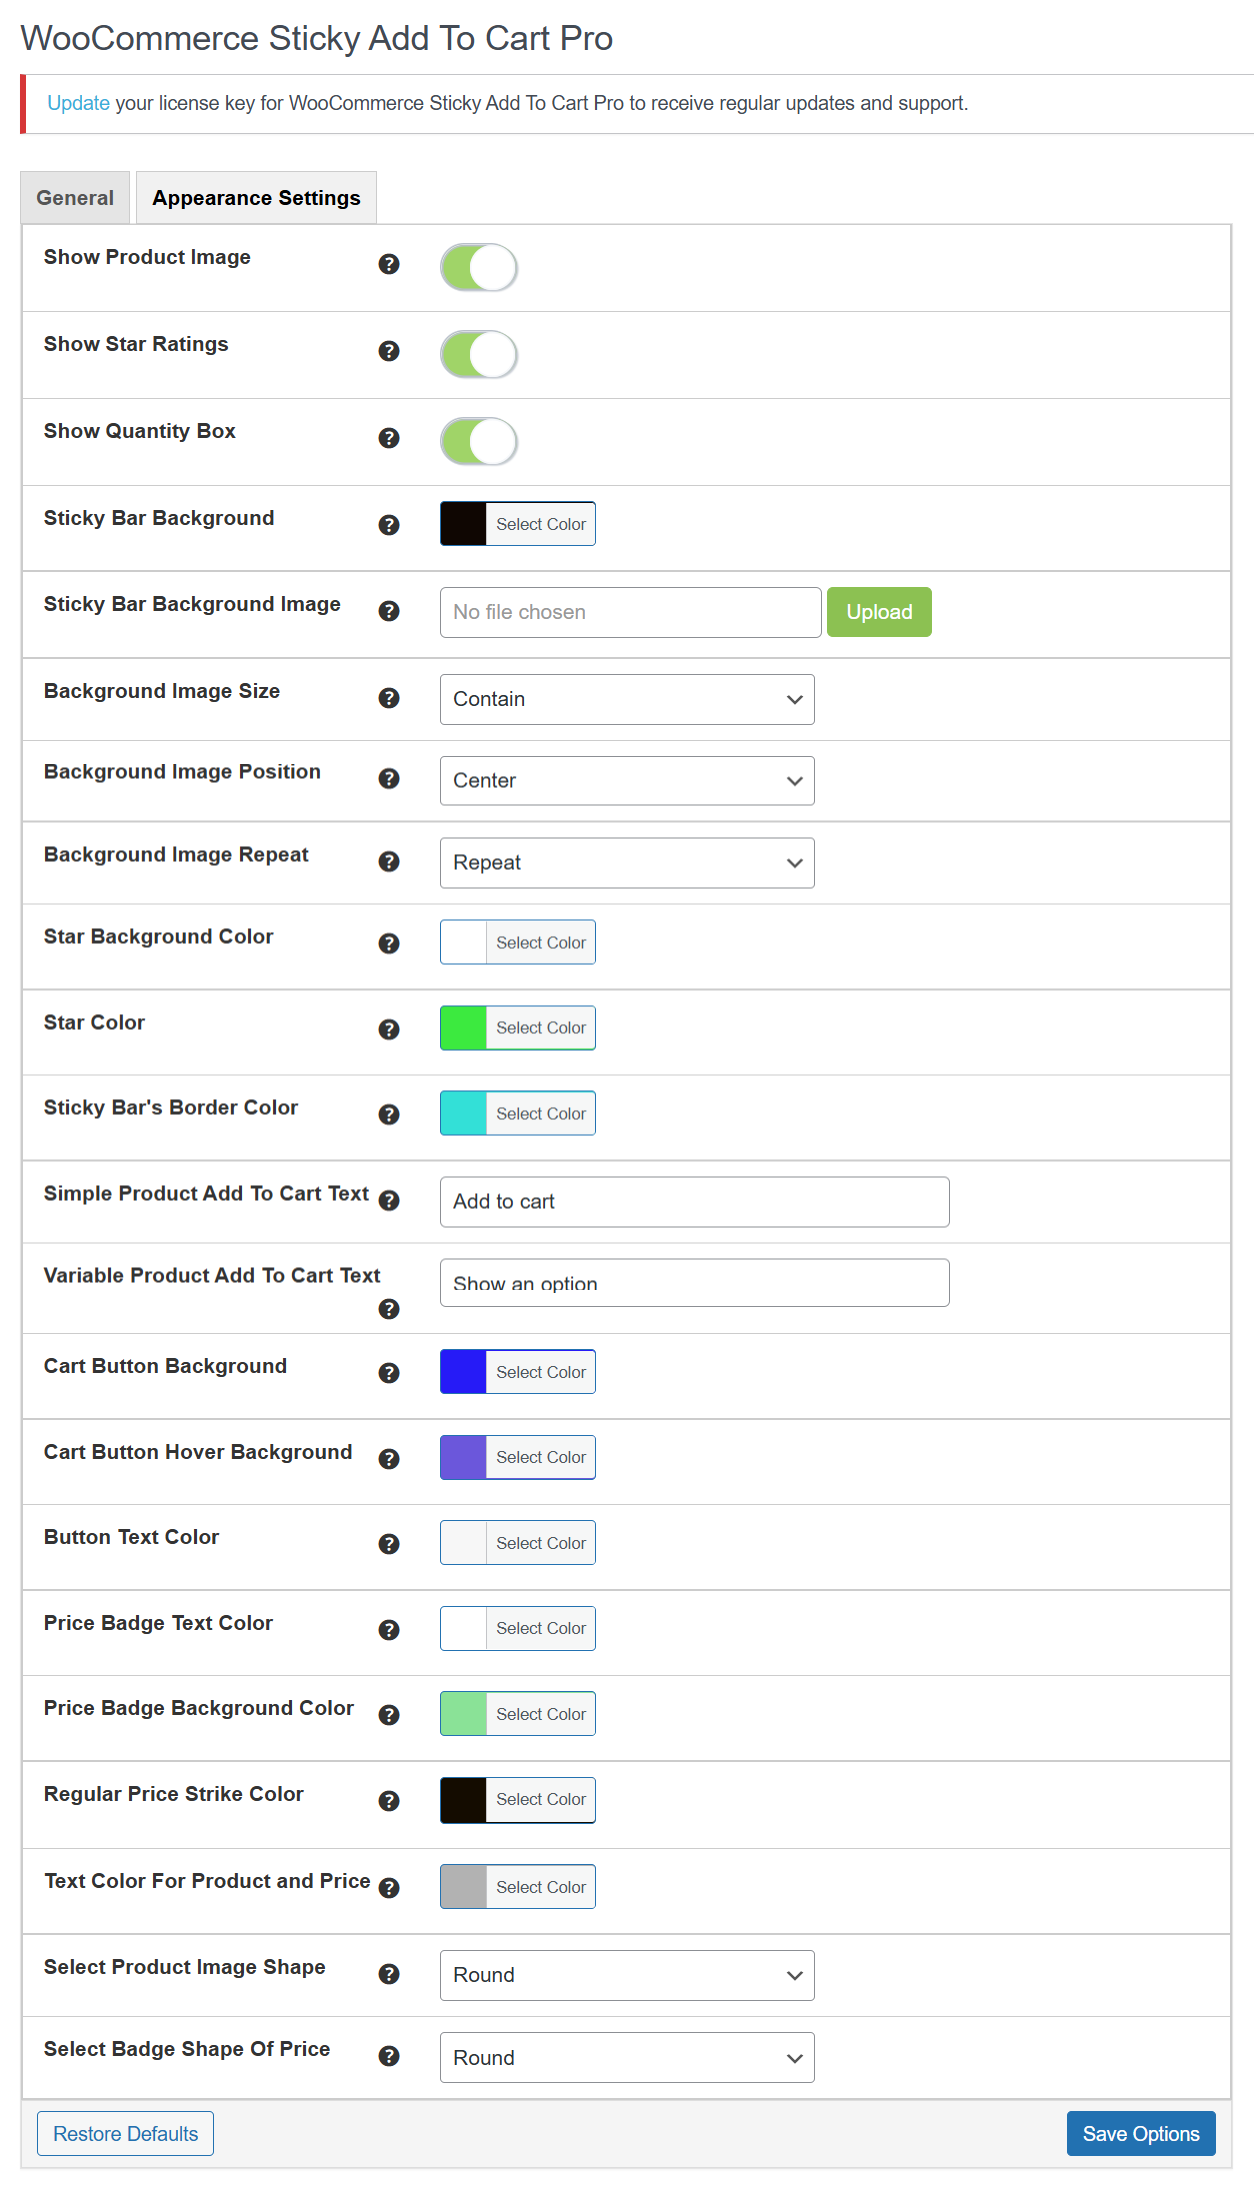Click help icon for Background Image Position
1254x2199 pixels.
(389, 779)
